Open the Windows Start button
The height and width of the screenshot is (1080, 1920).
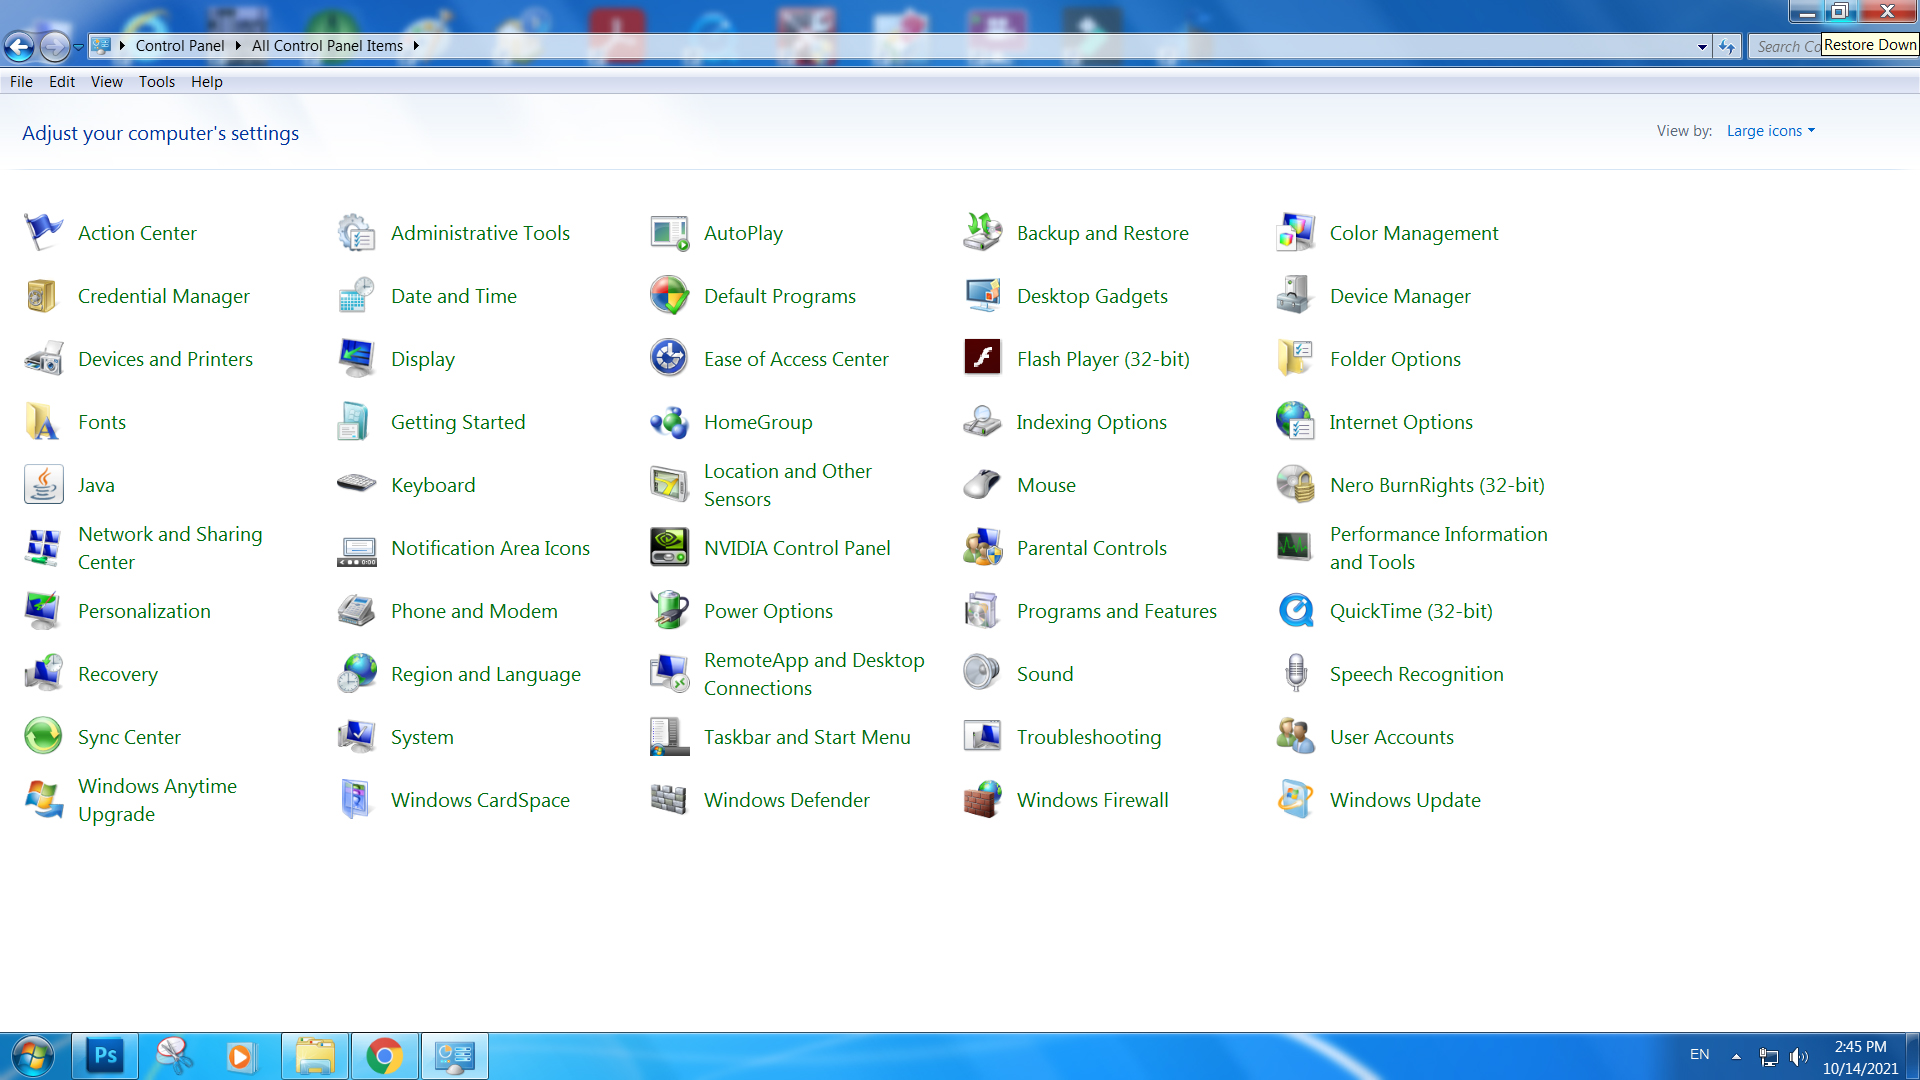coord(32,1056)
